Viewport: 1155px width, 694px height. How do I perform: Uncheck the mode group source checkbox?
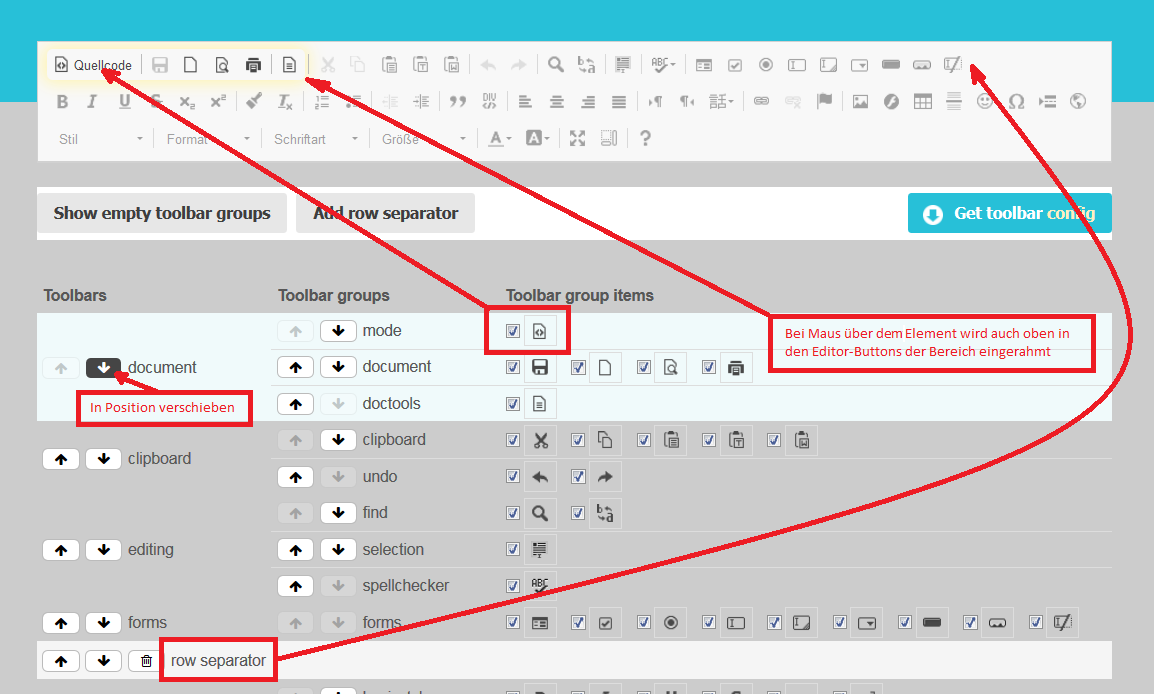(513, 331)
